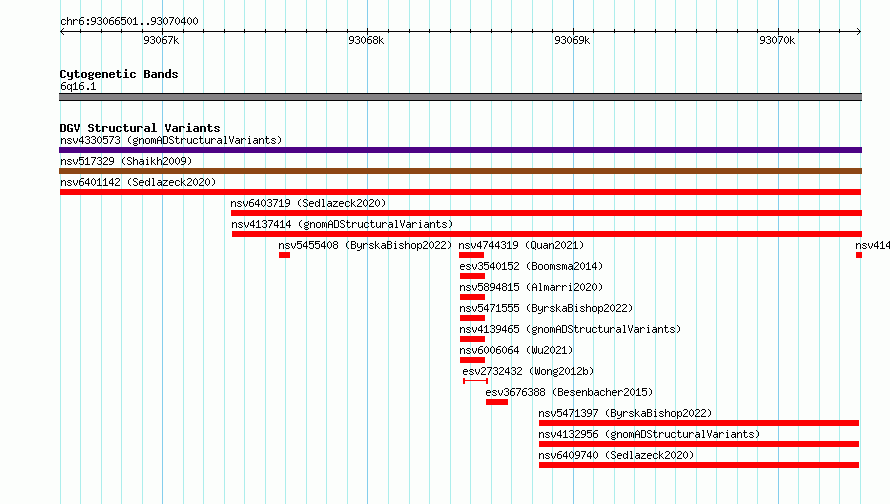890x504 pixels.
Task: Click the red bar under nsv5471397
Action: (x=699, y=423)
